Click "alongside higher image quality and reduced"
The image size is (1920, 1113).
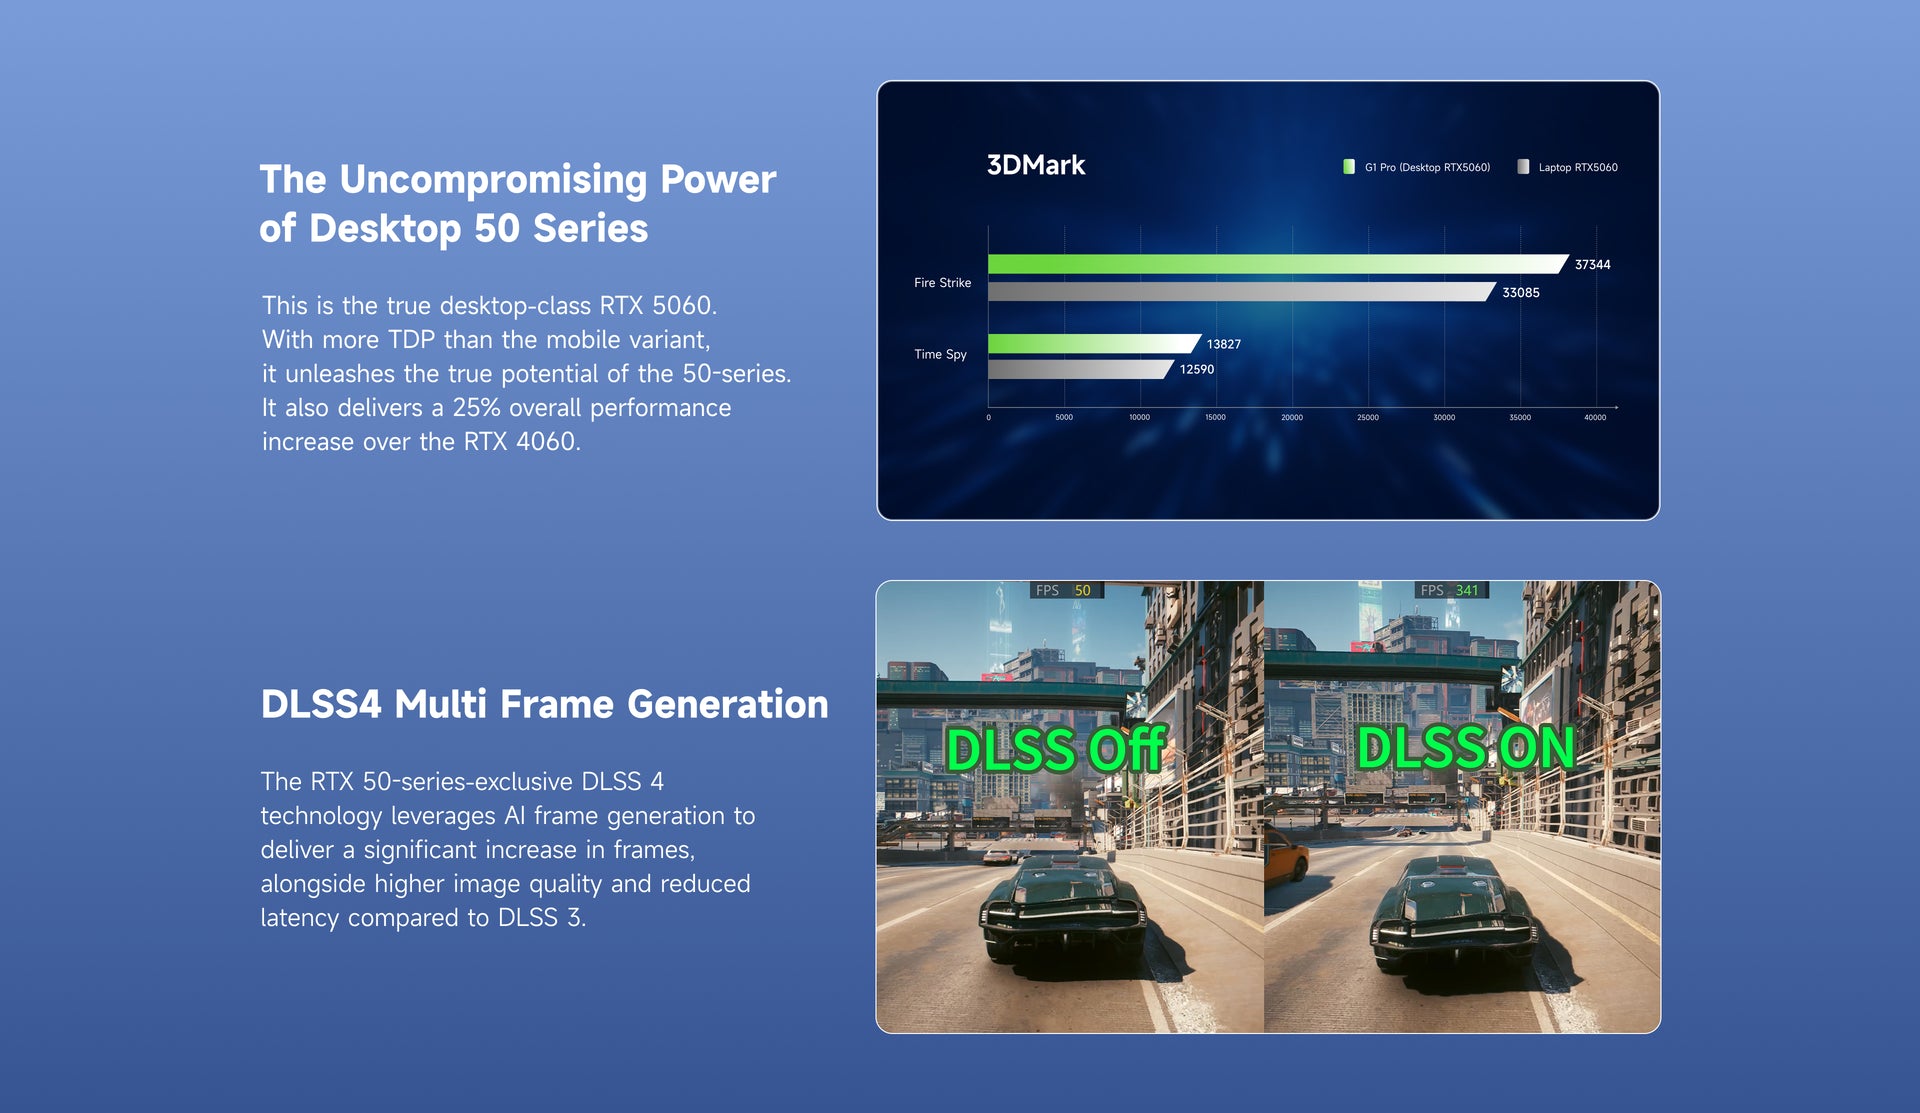[506, 884]
